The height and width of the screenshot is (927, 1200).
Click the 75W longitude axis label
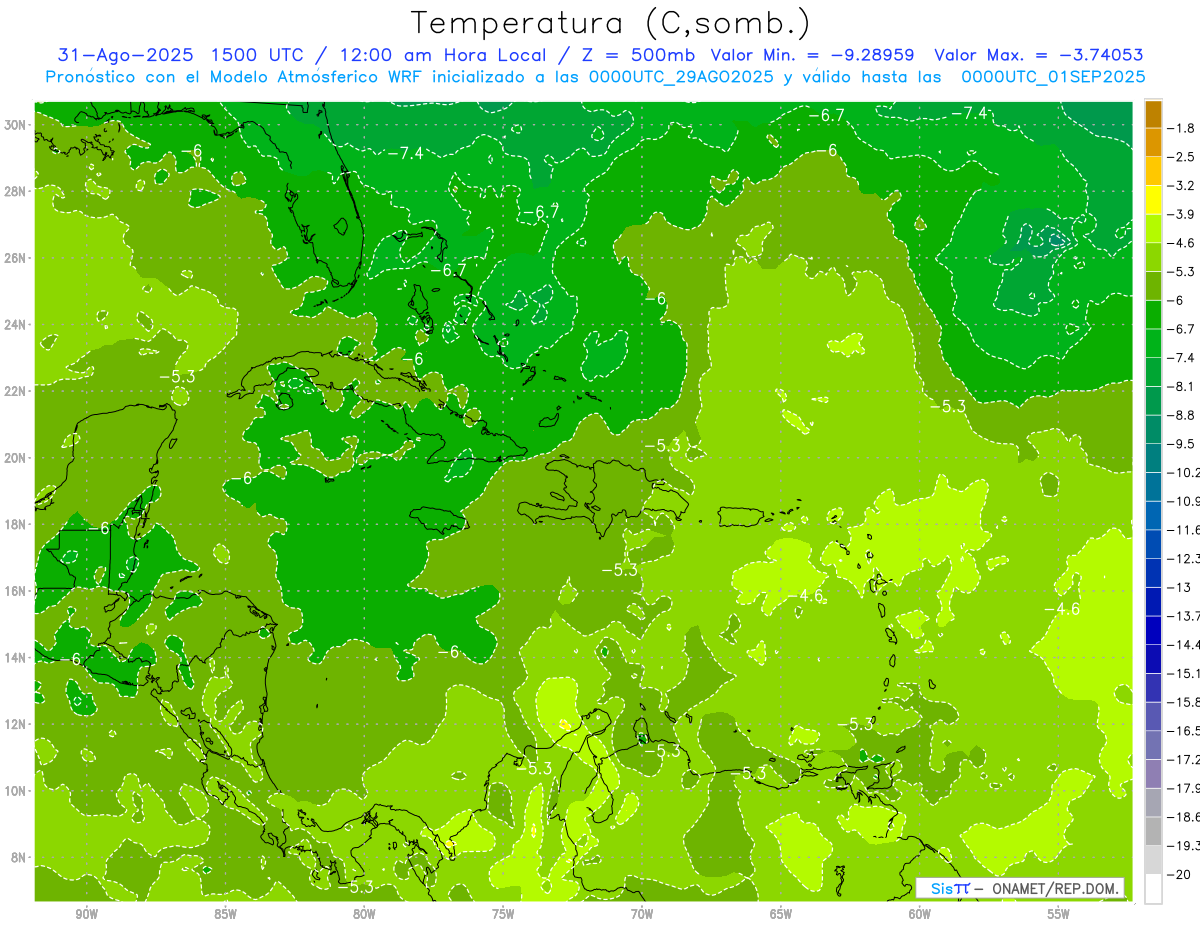503,915
